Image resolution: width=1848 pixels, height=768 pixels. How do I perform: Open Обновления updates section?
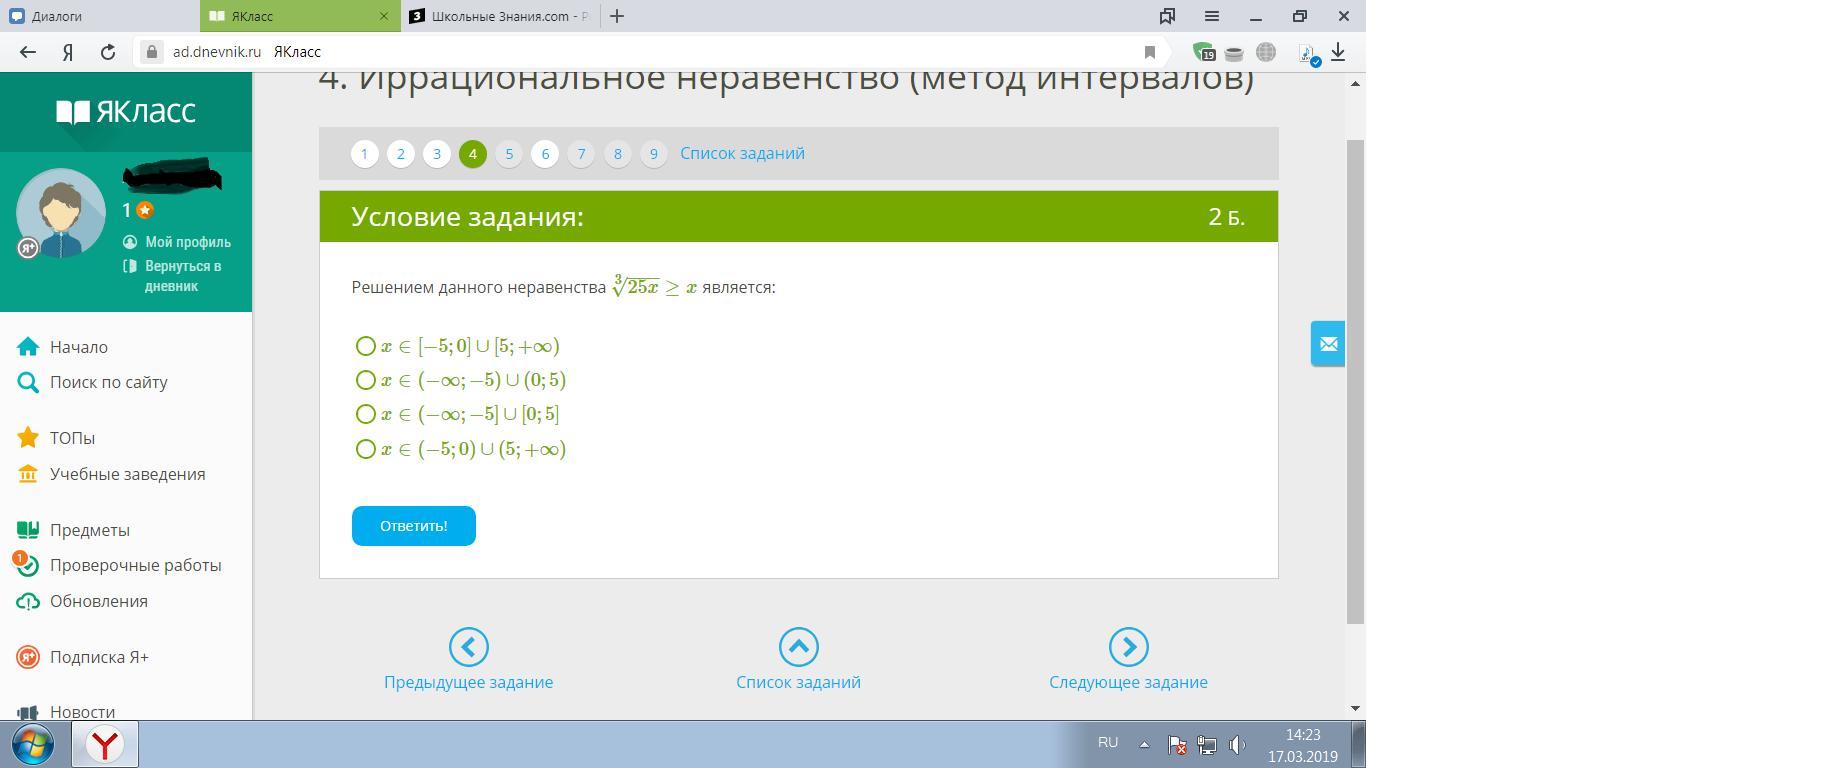pyautogui.click(x=99, y=601)
